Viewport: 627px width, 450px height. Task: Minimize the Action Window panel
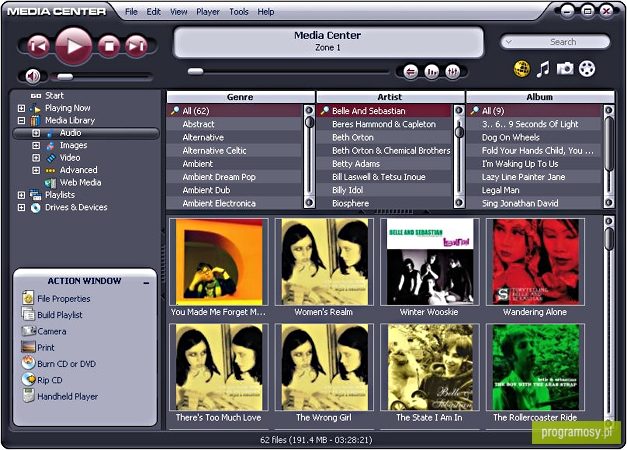(146, 282)
